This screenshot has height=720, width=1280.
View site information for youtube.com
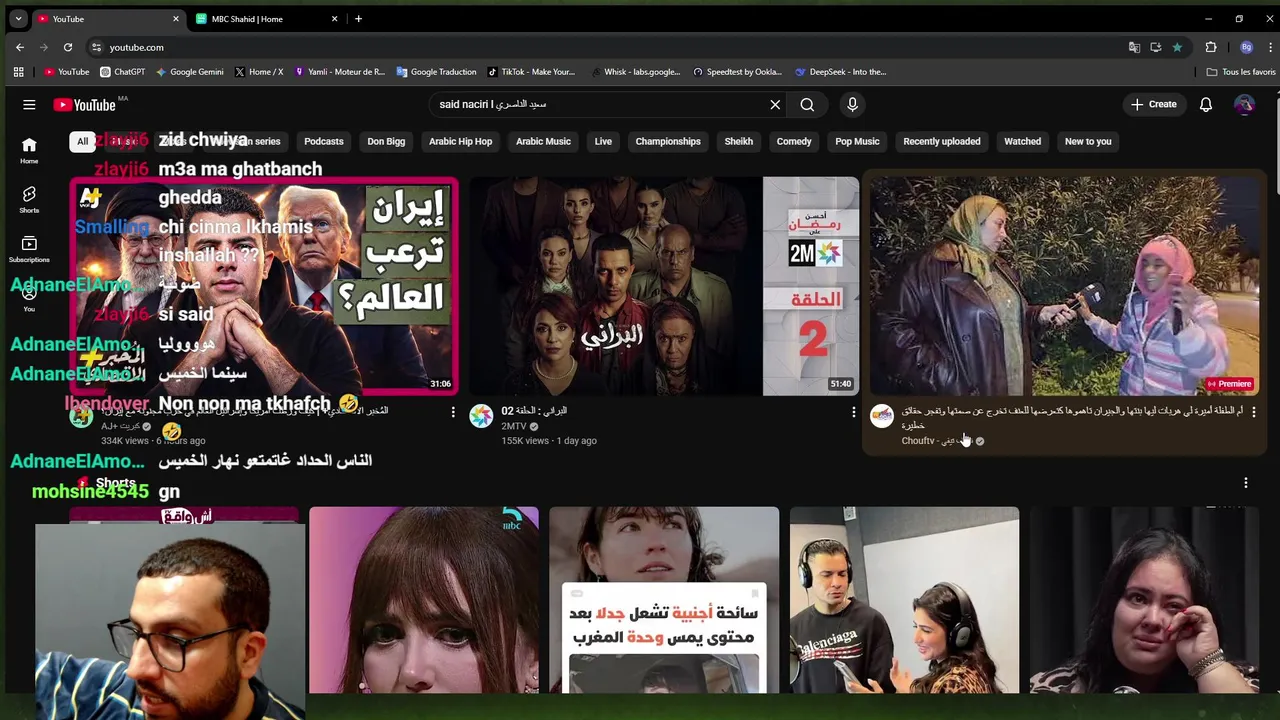point(96,47)
